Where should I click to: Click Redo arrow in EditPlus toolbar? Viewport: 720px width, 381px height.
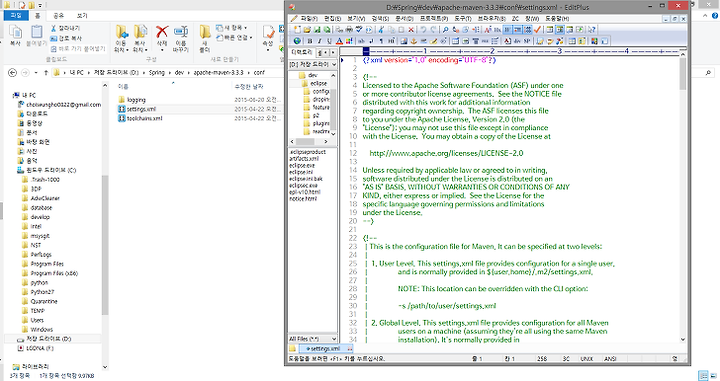click(x=433, y=29)
